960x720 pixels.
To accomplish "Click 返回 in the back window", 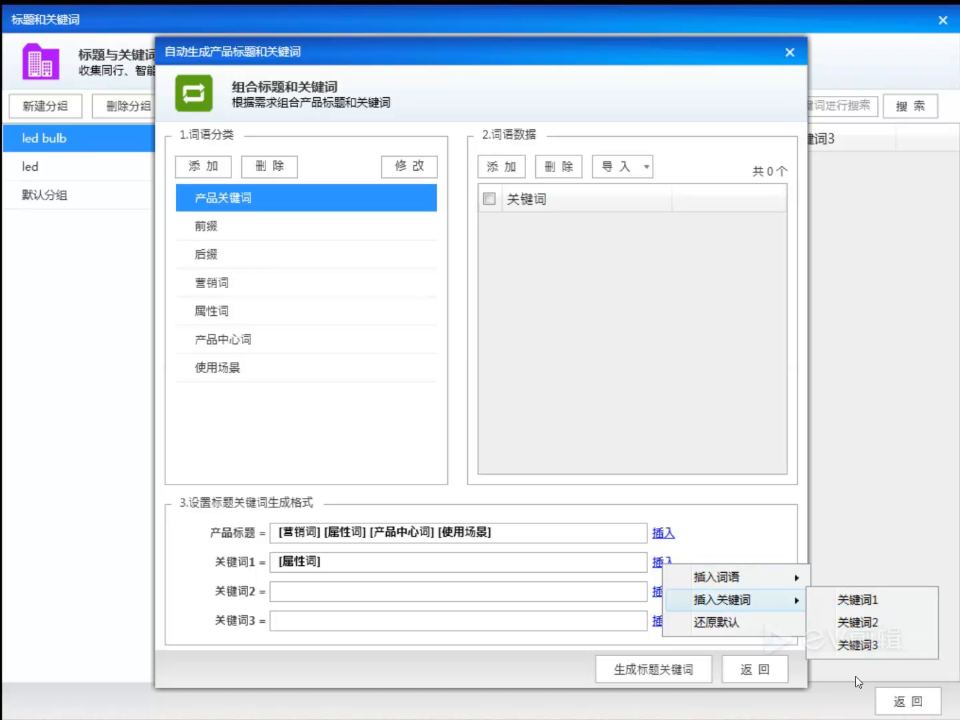I will [x=908, y=702].
